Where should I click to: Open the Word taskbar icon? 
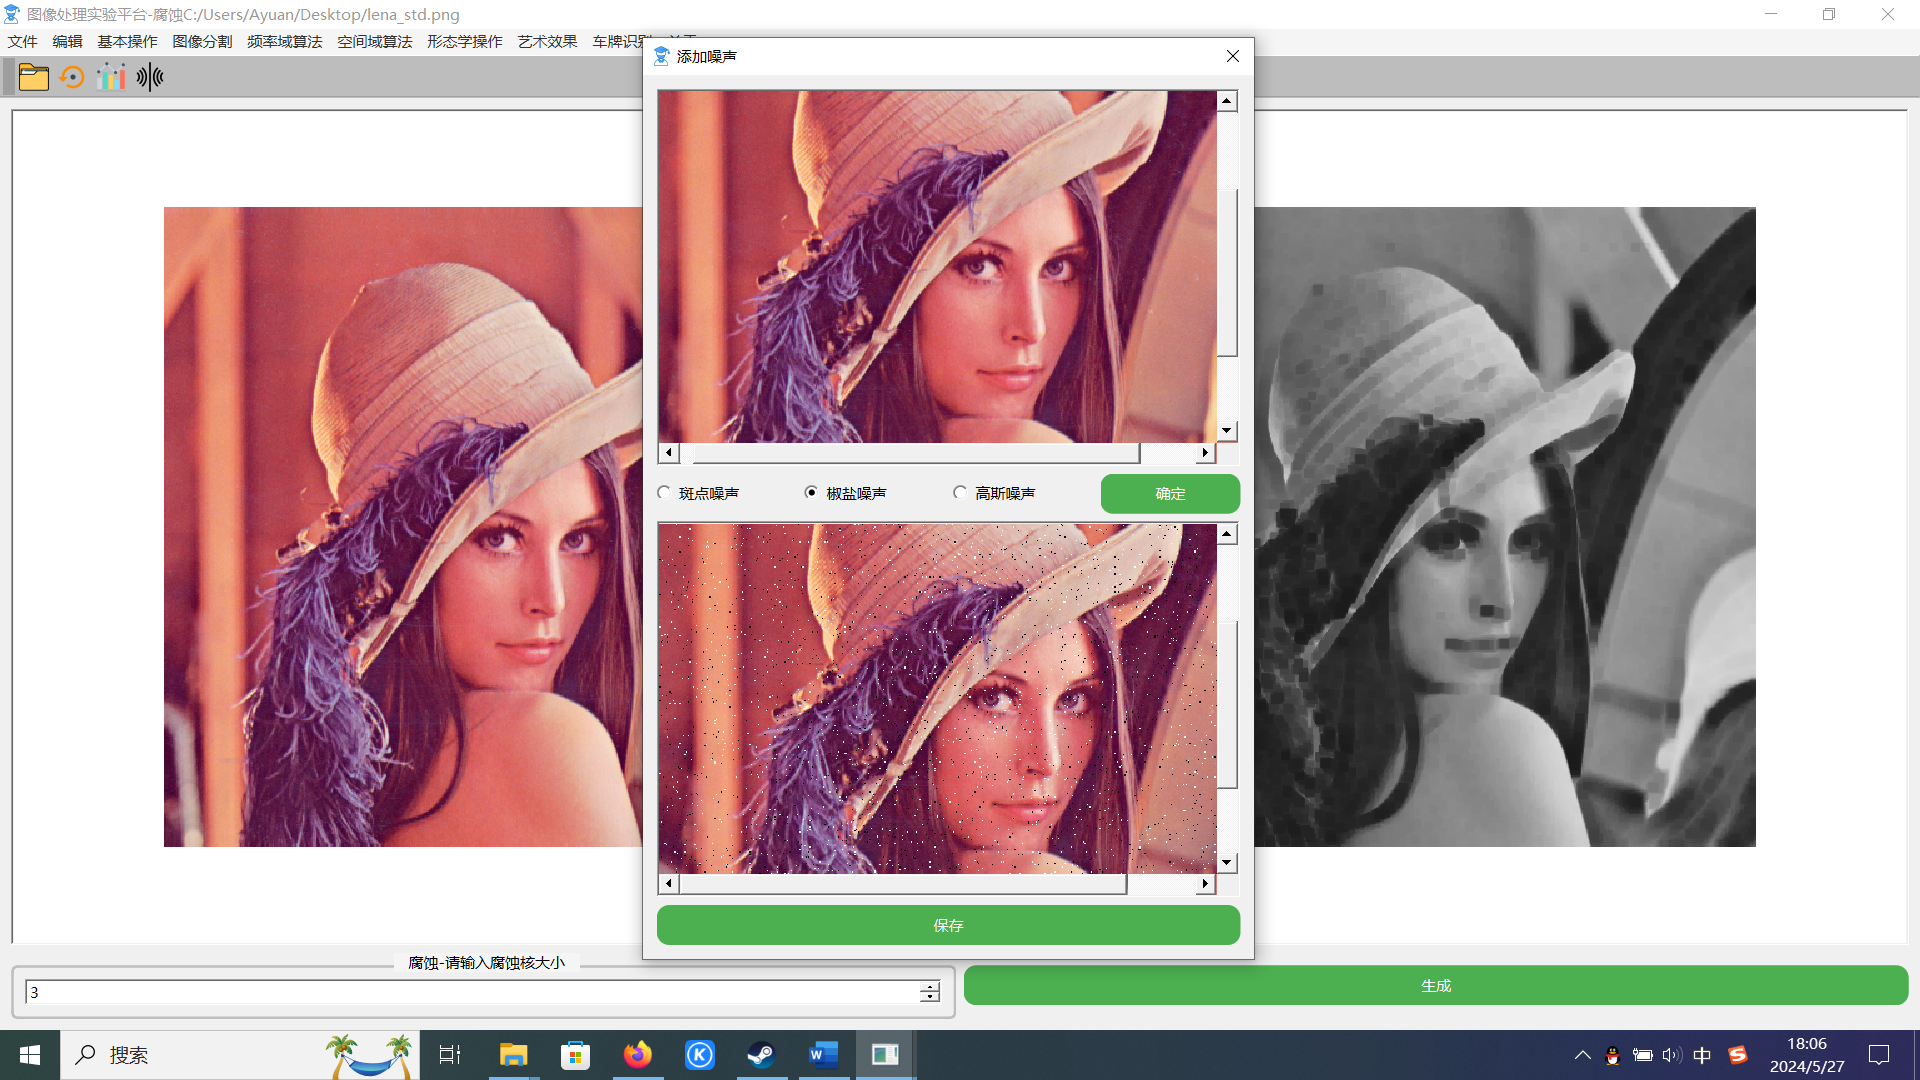pyautogui.click(x=823, y=1054)
